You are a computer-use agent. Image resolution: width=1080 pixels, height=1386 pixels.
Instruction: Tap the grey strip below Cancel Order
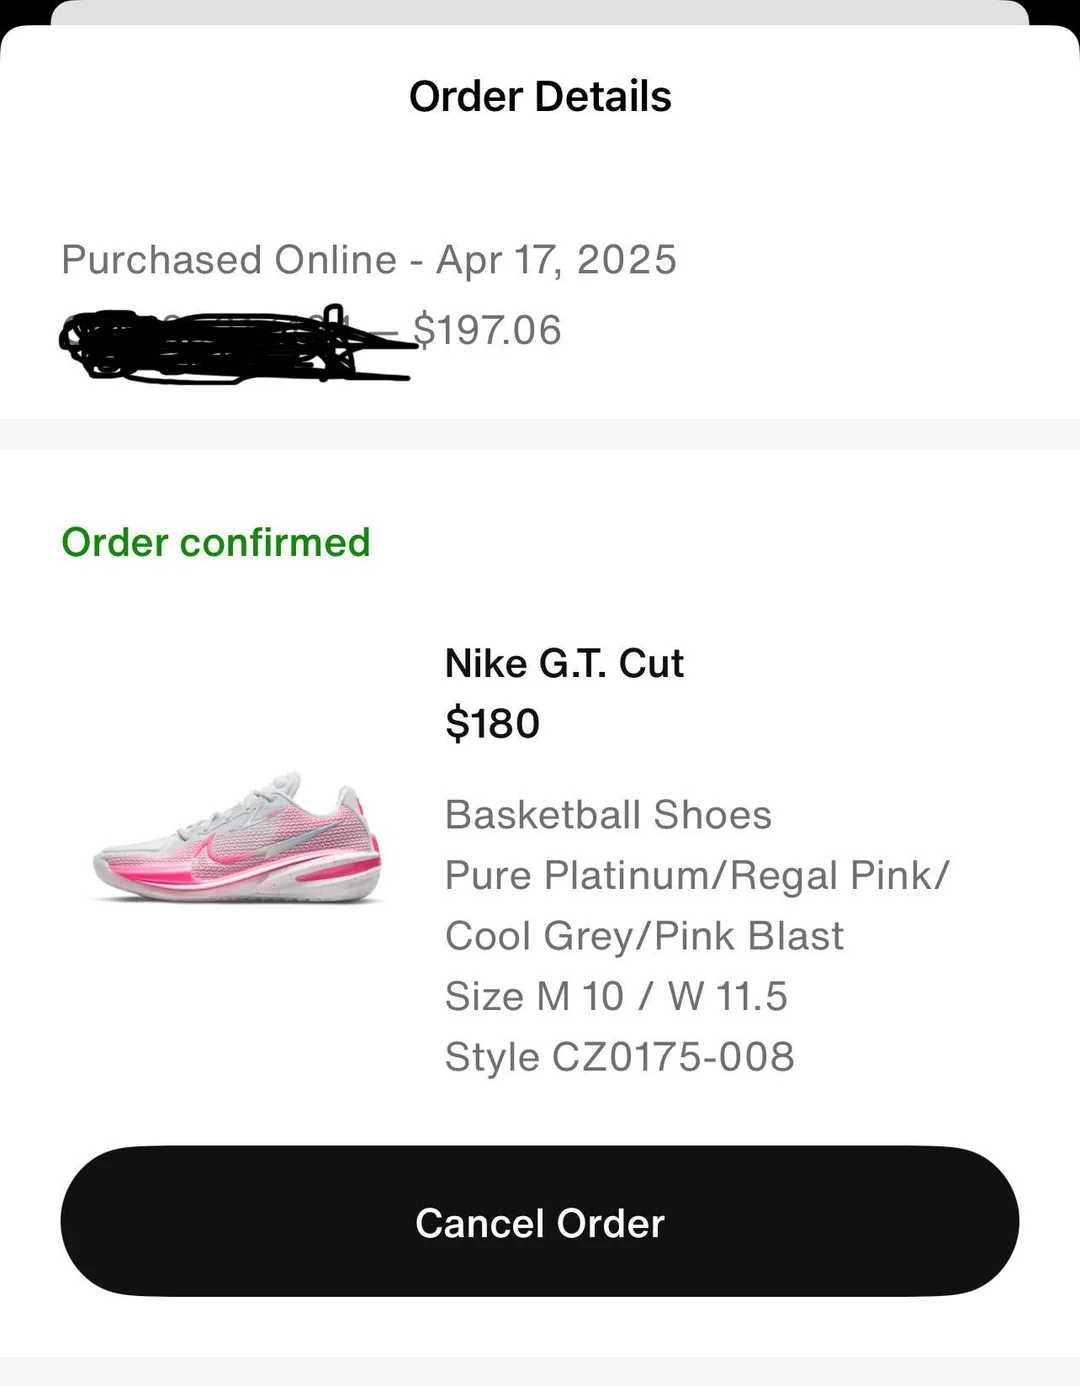coord(540,1371)
